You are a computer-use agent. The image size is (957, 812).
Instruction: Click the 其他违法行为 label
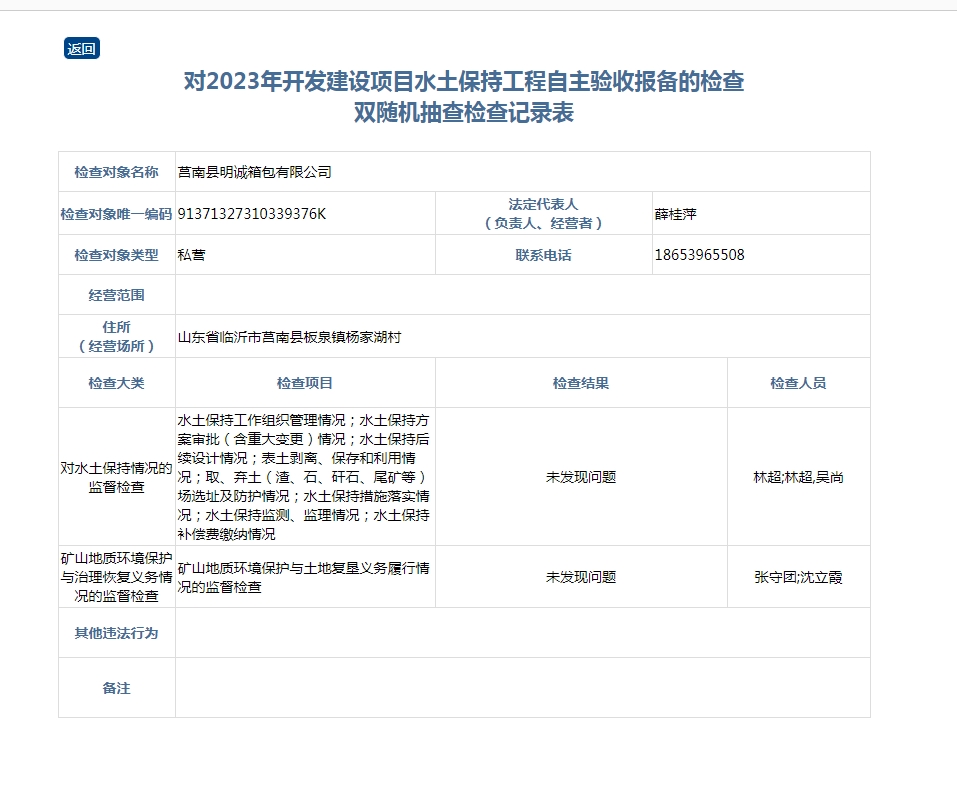[117, 634]
